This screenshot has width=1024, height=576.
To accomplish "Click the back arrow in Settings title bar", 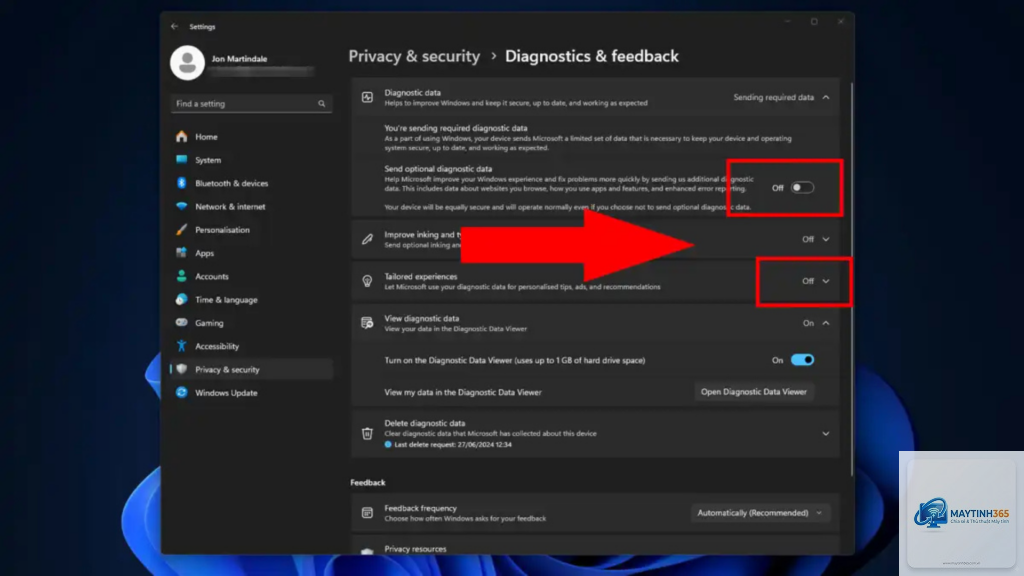I will (174, 27).
